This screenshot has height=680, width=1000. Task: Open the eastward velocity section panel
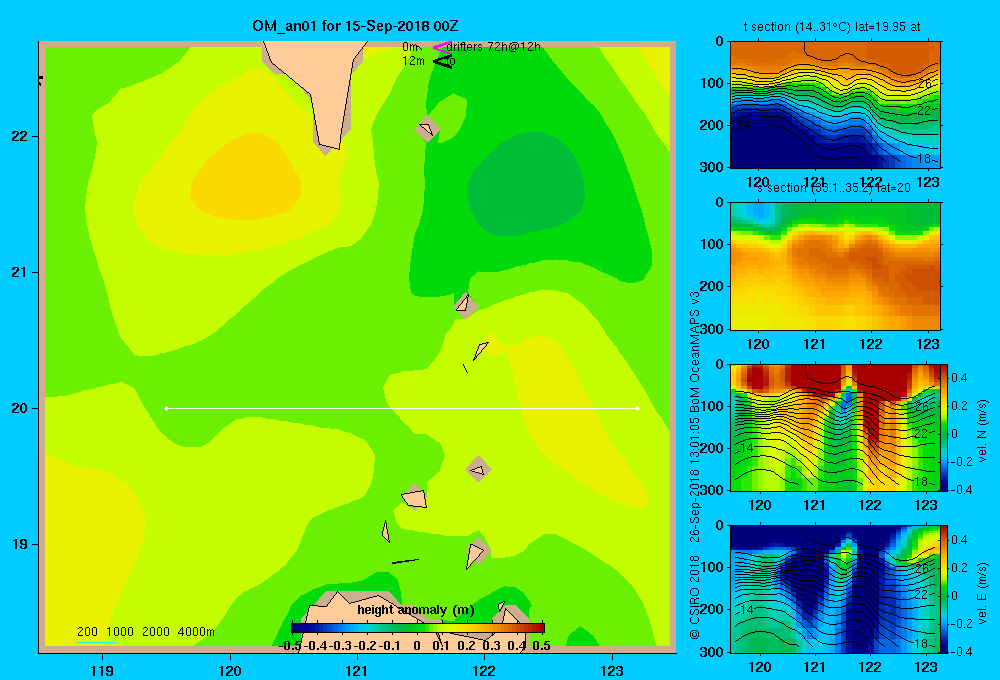[x=835, y=589]
